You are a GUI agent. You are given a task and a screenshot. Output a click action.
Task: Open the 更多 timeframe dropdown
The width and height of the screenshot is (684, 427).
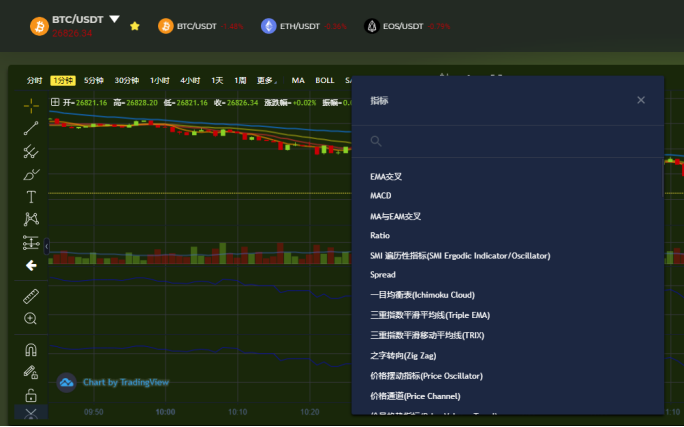(266, 80)
